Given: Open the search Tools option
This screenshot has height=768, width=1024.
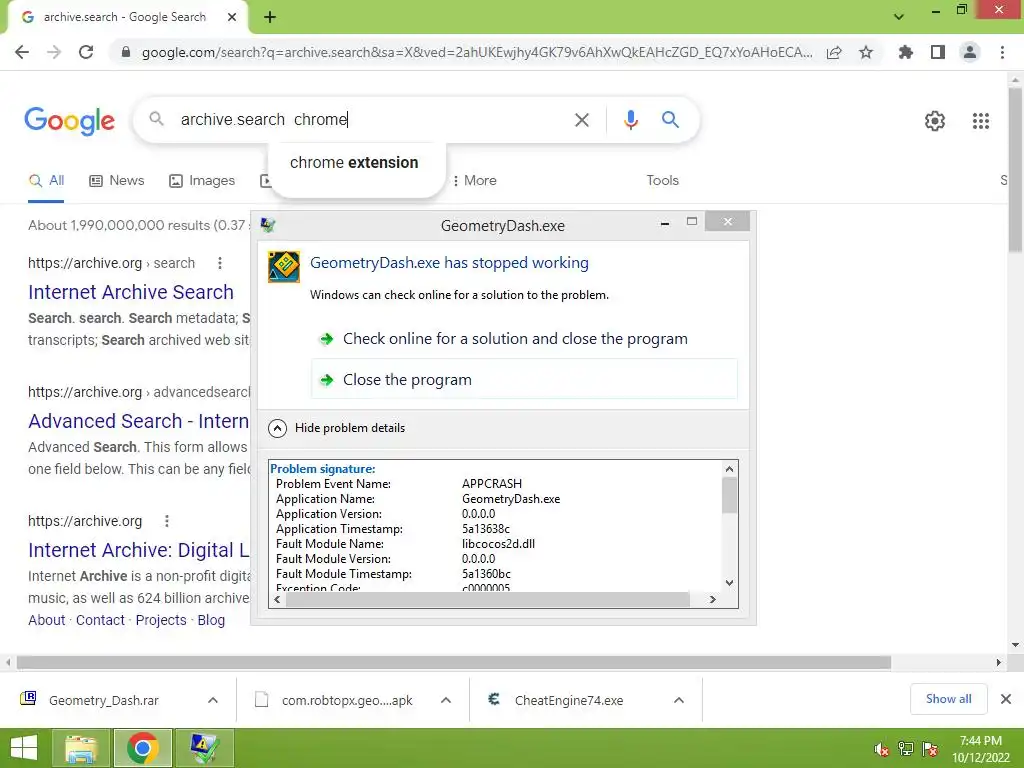Looking at the screenshot, I should click(662, 180).
